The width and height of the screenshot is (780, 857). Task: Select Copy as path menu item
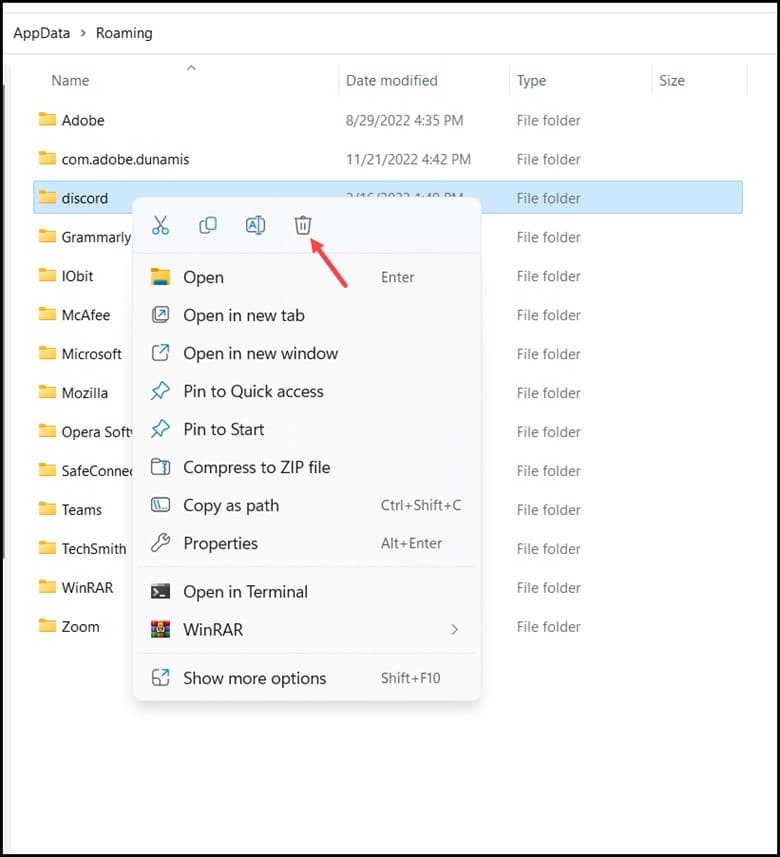pos(231,505)
